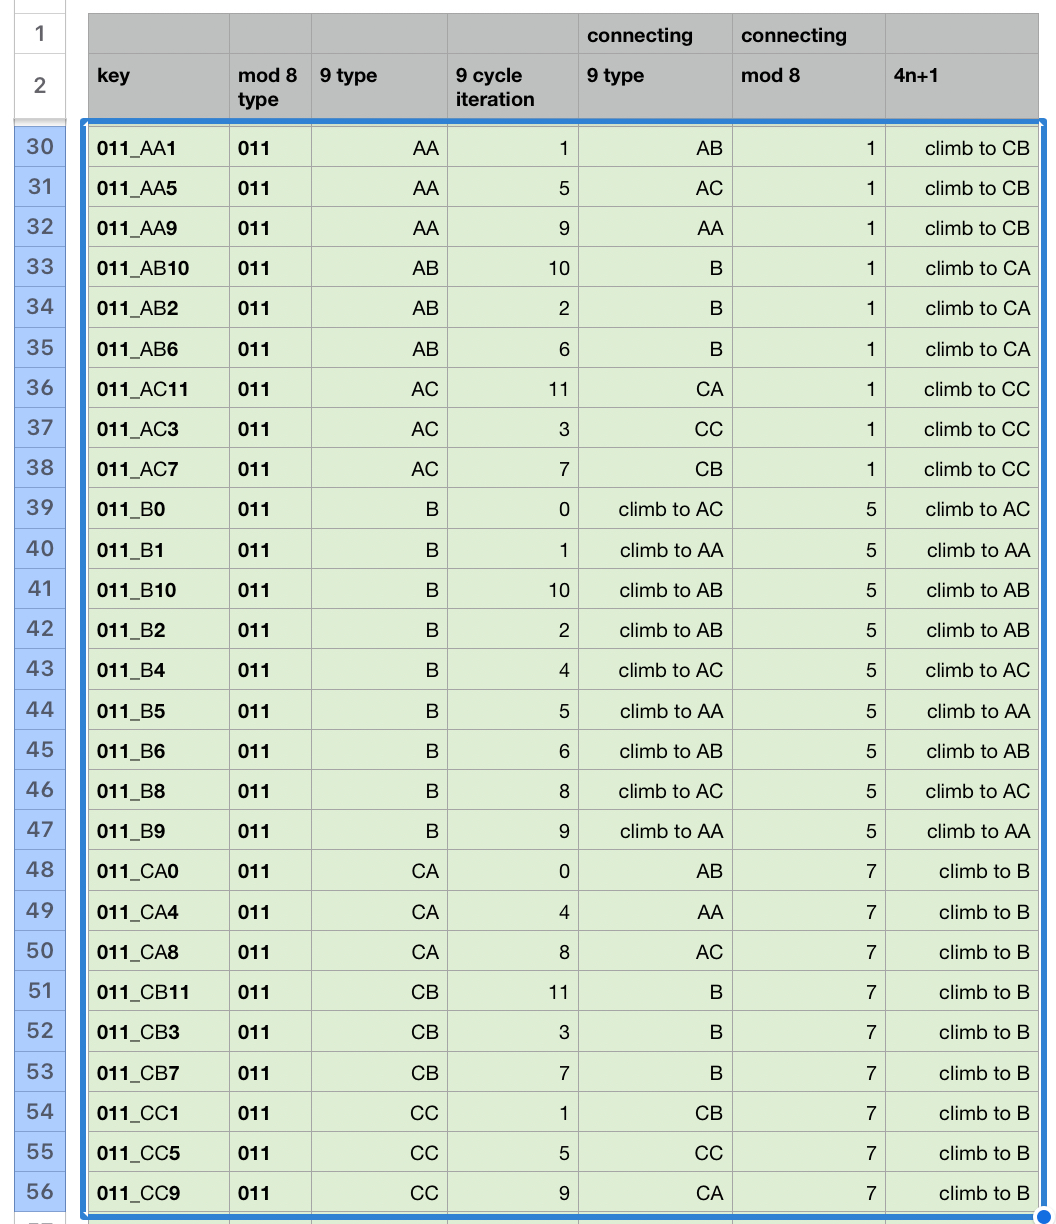Screen dimensions: 1056x1224
Task: Click the "4n+1" column header cell
Action: point(961,87)
